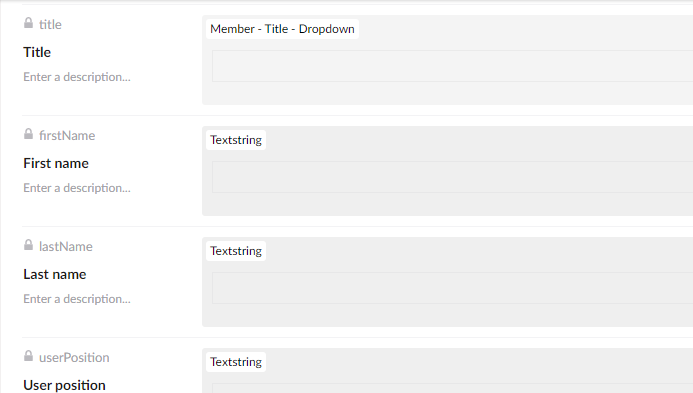The width and height of the screenshot is (693, 393).
Task: Open Textstring editor for User position property
Action: click(236, 362)
